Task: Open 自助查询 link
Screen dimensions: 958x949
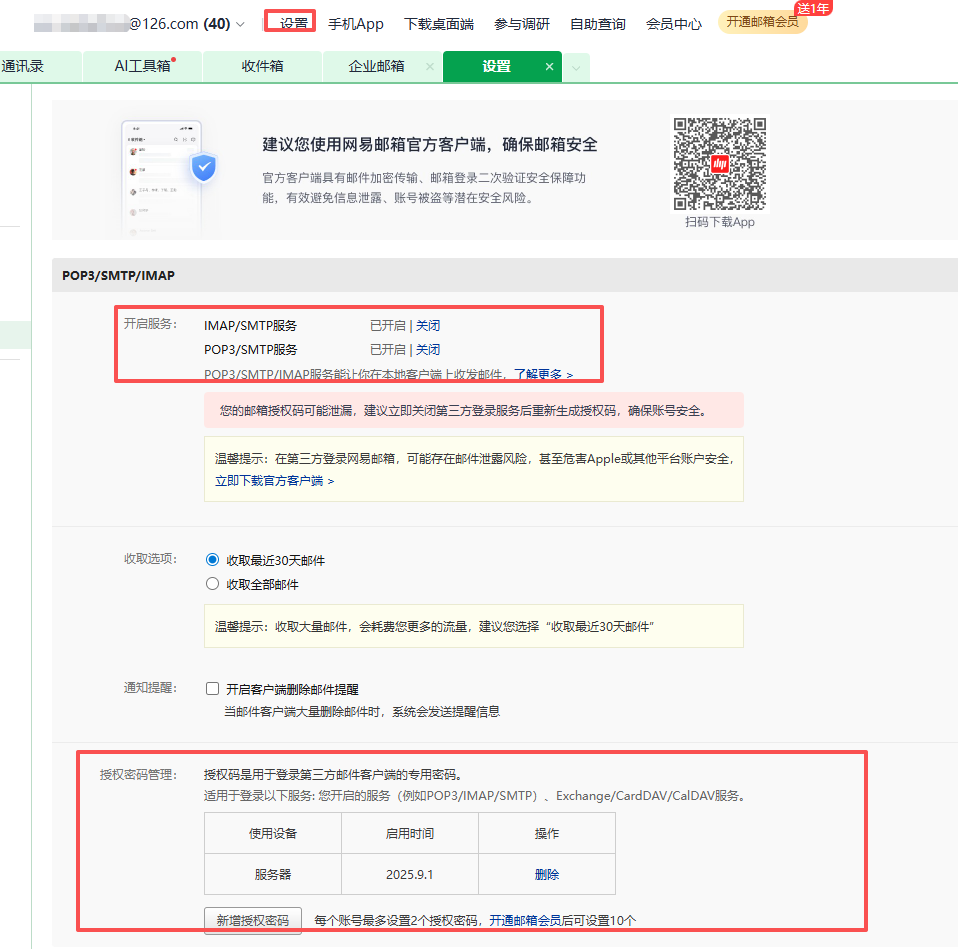Action: (598, 24)
